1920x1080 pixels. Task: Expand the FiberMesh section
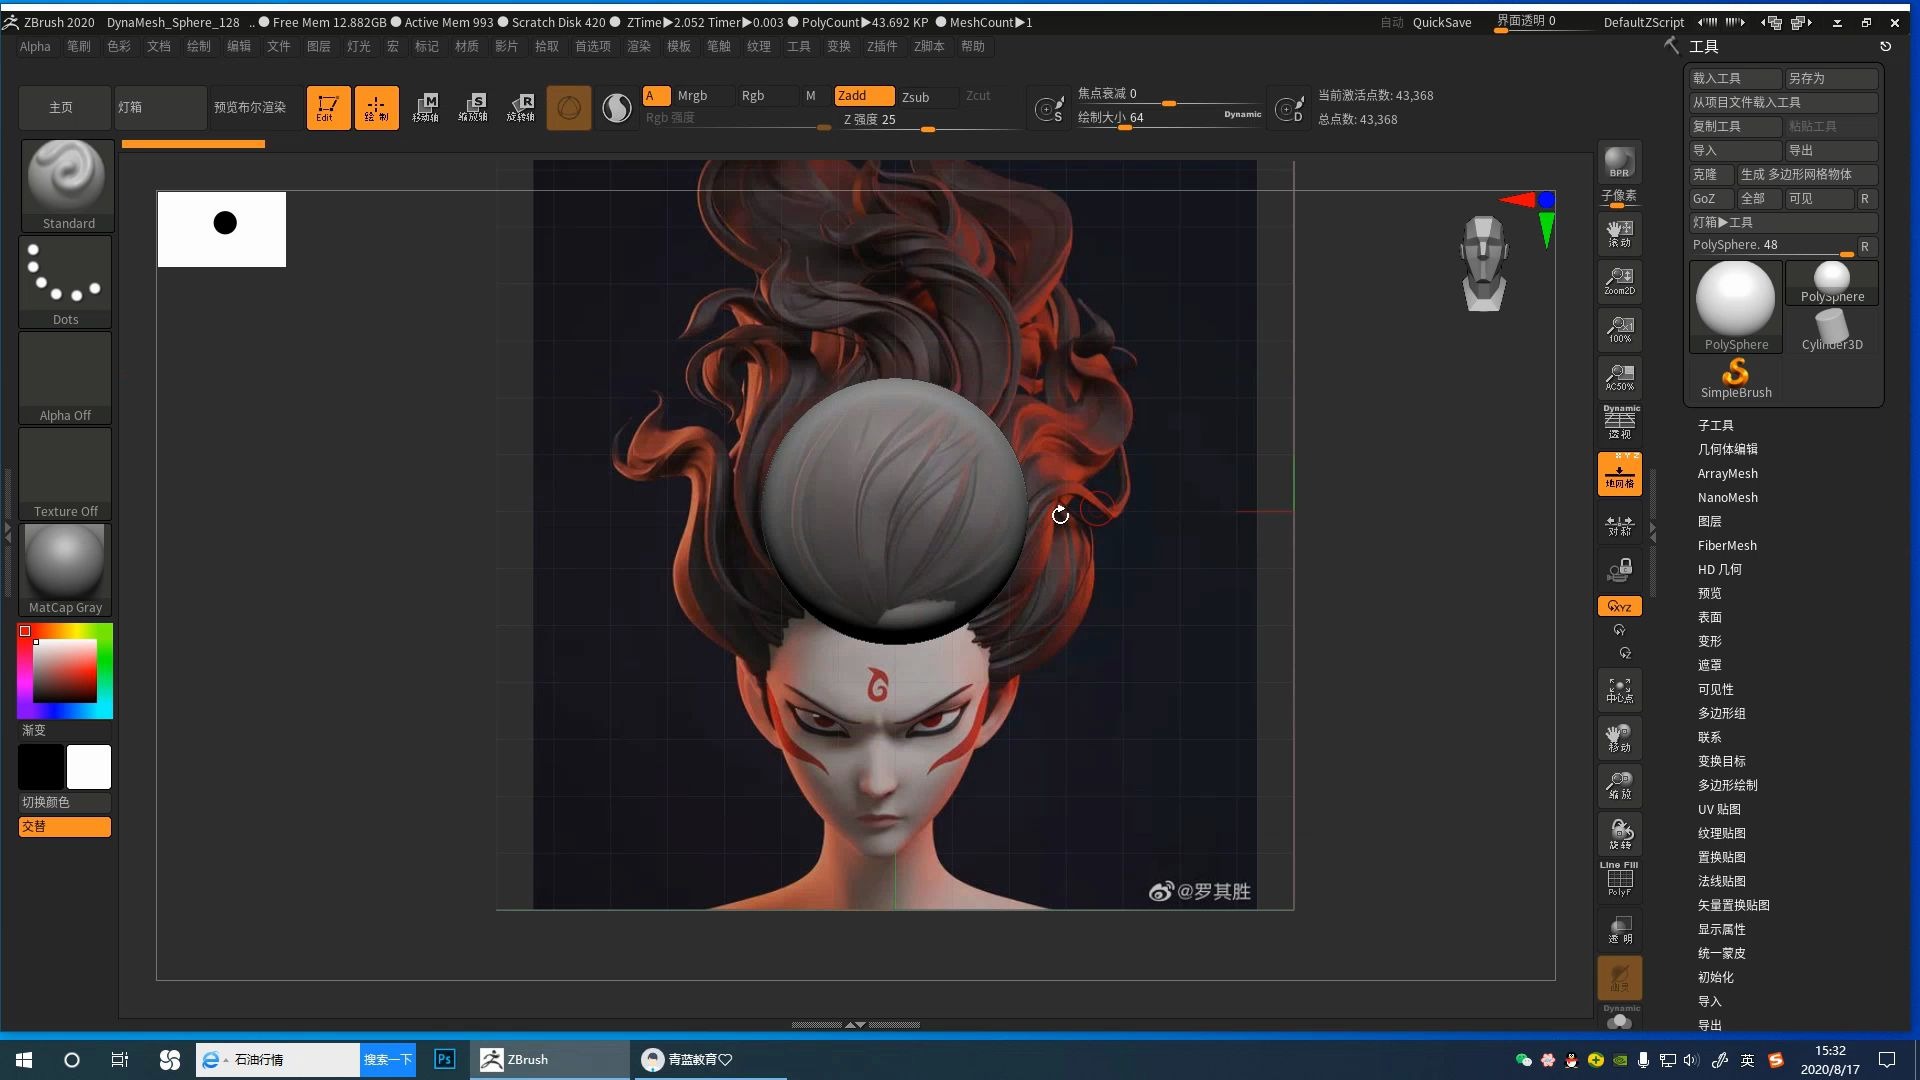coord(1726,545)
